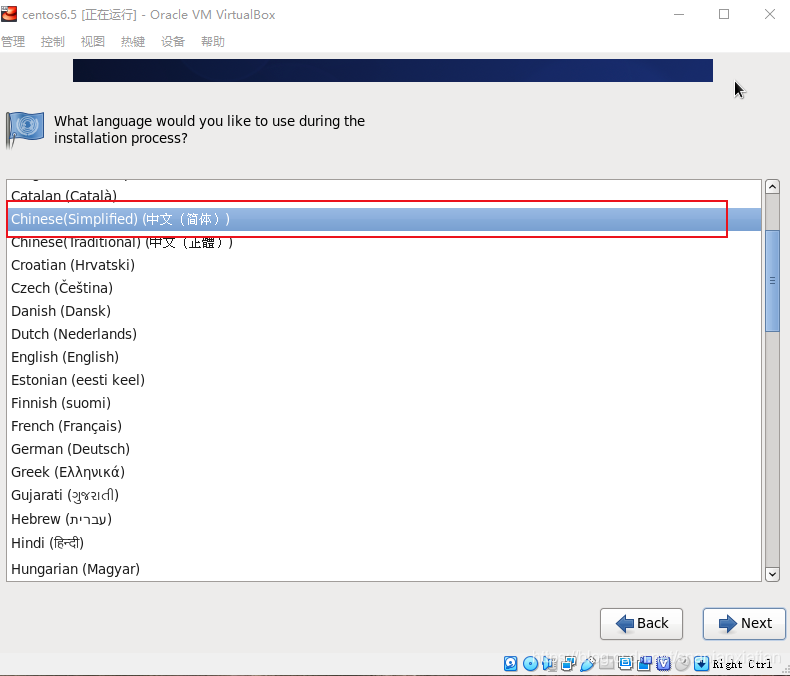
Task: Select Hindi language row
Action: pyautogui.click(x=384, y=543)
